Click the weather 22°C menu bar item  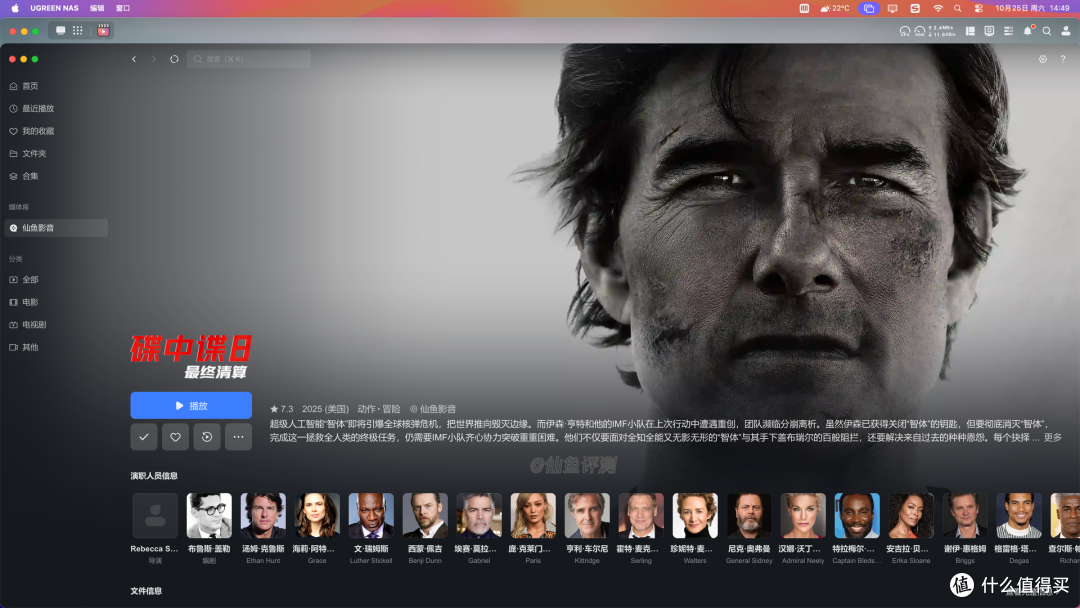tap(835, 8)
